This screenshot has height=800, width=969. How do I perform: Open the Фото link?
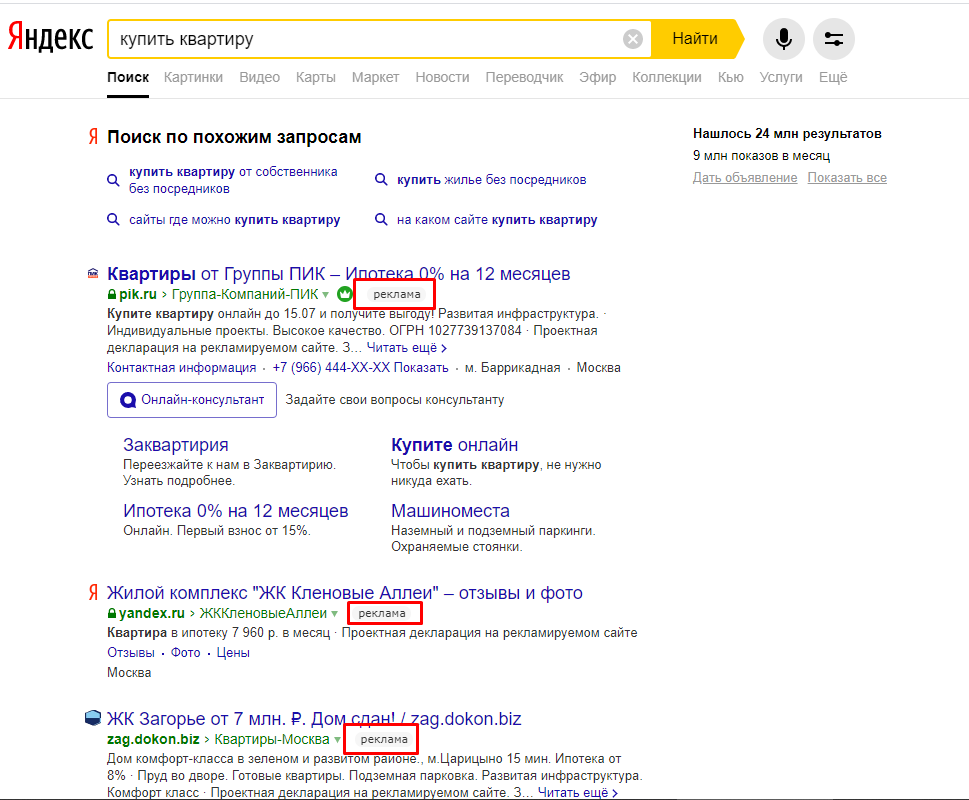tap(185, 652)
